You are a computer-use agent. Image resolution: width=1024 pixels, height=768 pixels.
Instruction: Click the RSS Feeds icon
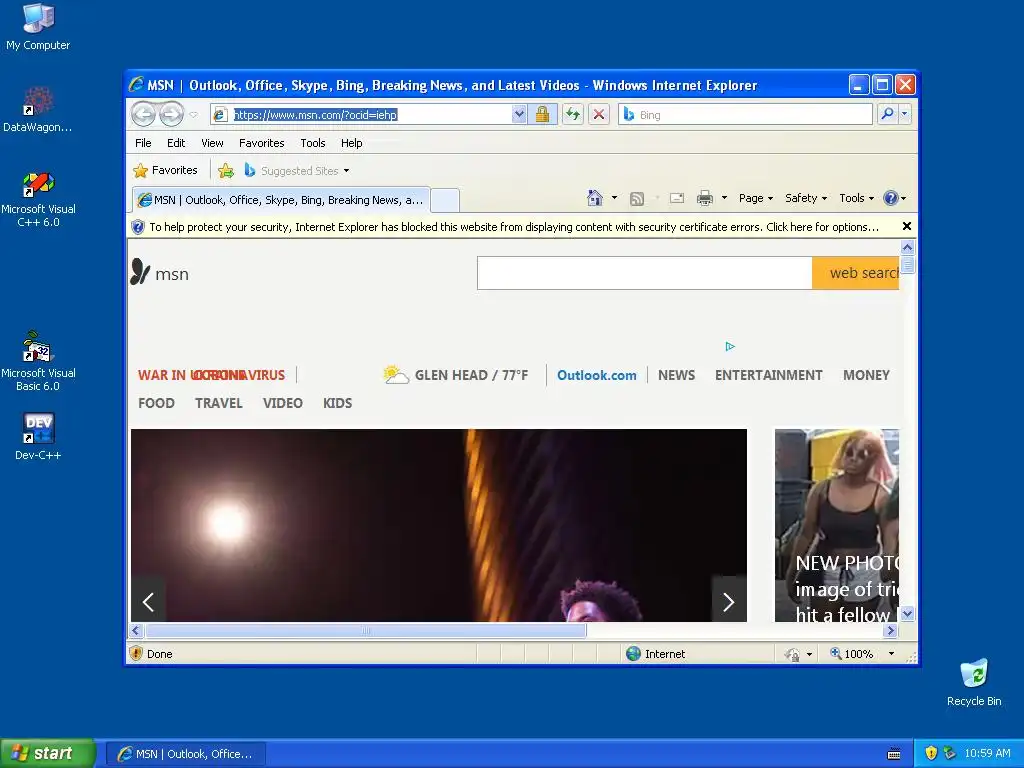(x=637, y=199)
